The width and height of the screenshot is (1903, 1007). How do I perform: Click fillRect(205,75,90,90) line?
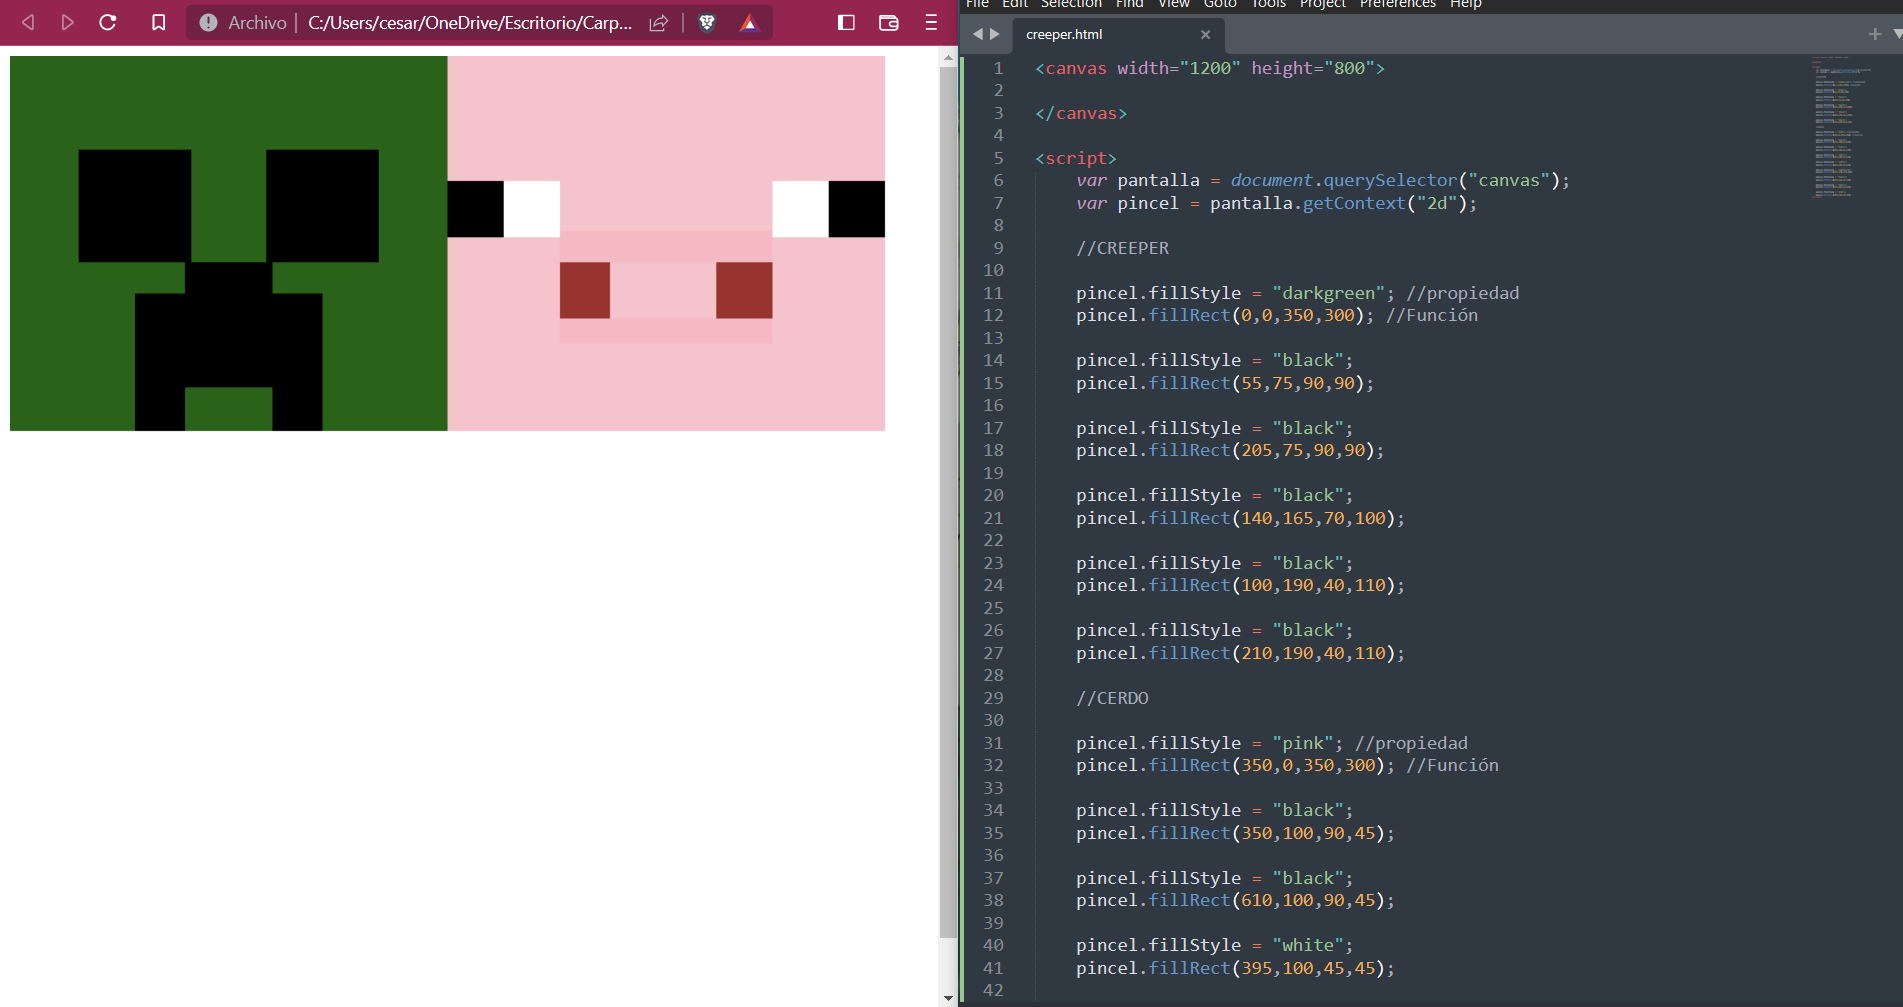point(1230,450)
